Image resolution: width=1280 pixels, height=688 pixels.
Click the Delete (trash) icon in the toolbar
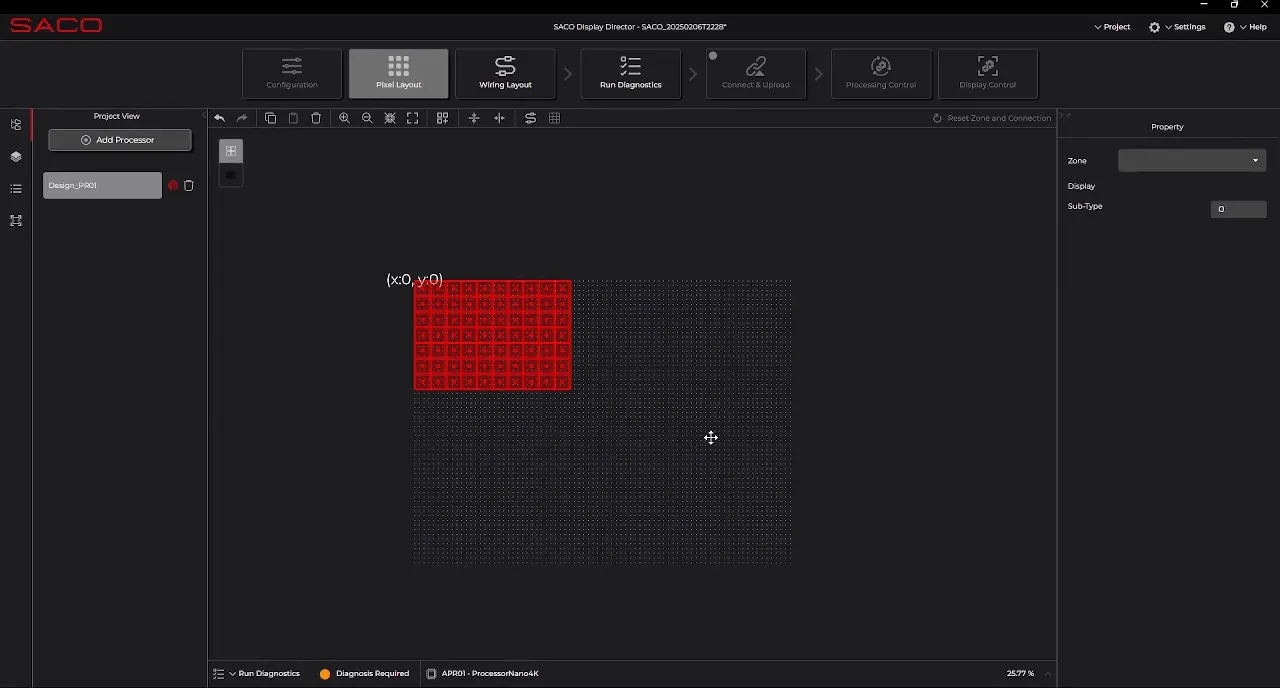(316, 118)
